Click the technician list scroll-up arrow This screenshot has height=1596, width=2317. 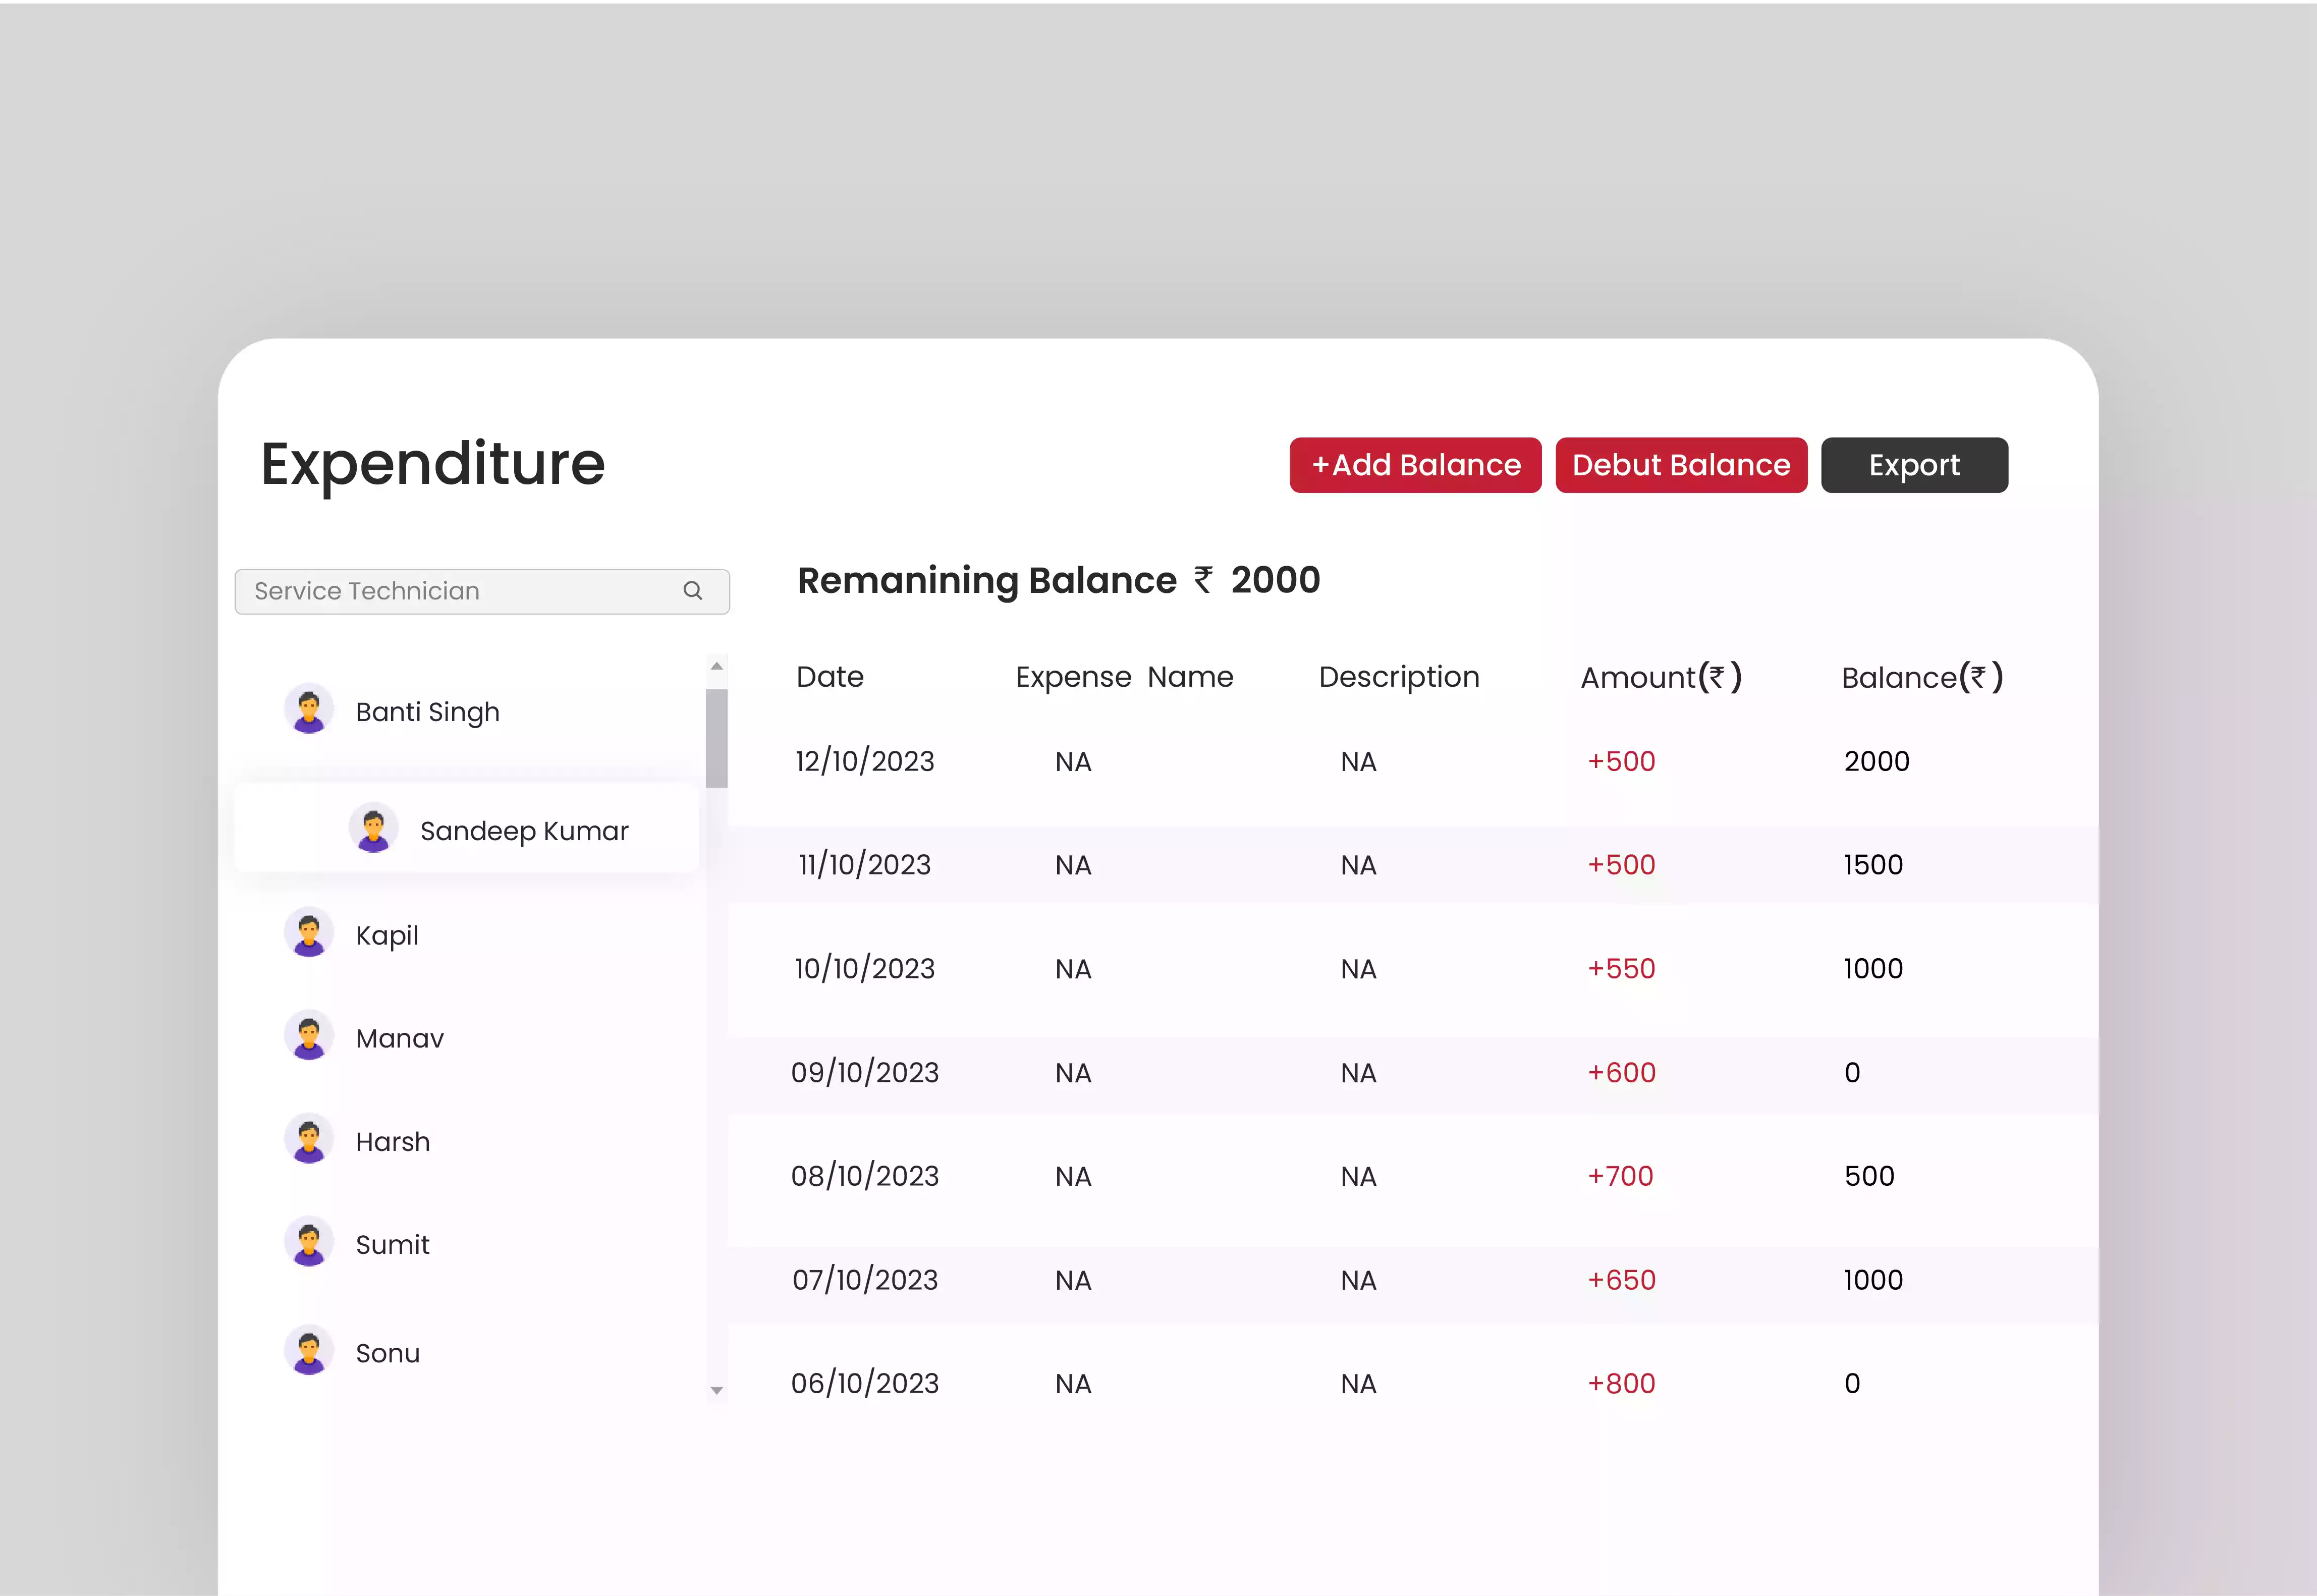[716, 666]
